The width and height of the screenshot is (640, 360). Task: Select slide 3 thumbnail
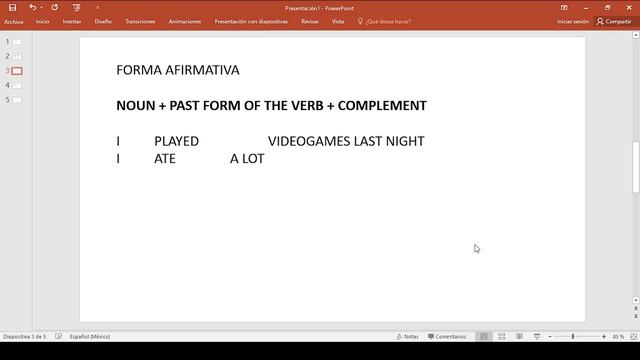pos(17,71)
